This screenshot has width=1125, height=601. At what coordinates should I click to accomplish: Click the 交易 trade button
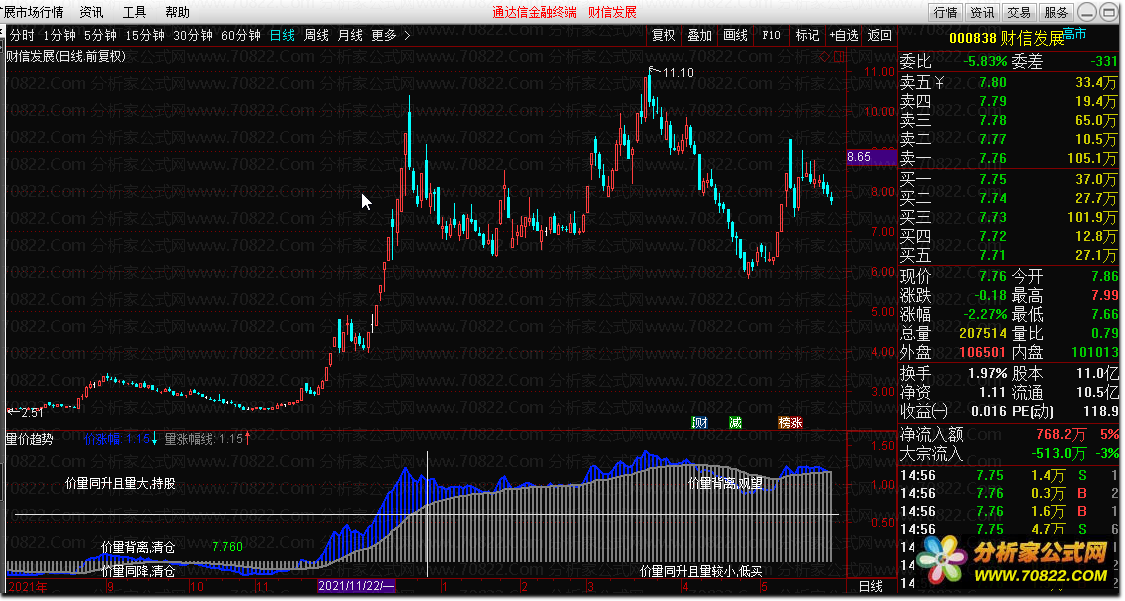click(x=1019, y=12)
